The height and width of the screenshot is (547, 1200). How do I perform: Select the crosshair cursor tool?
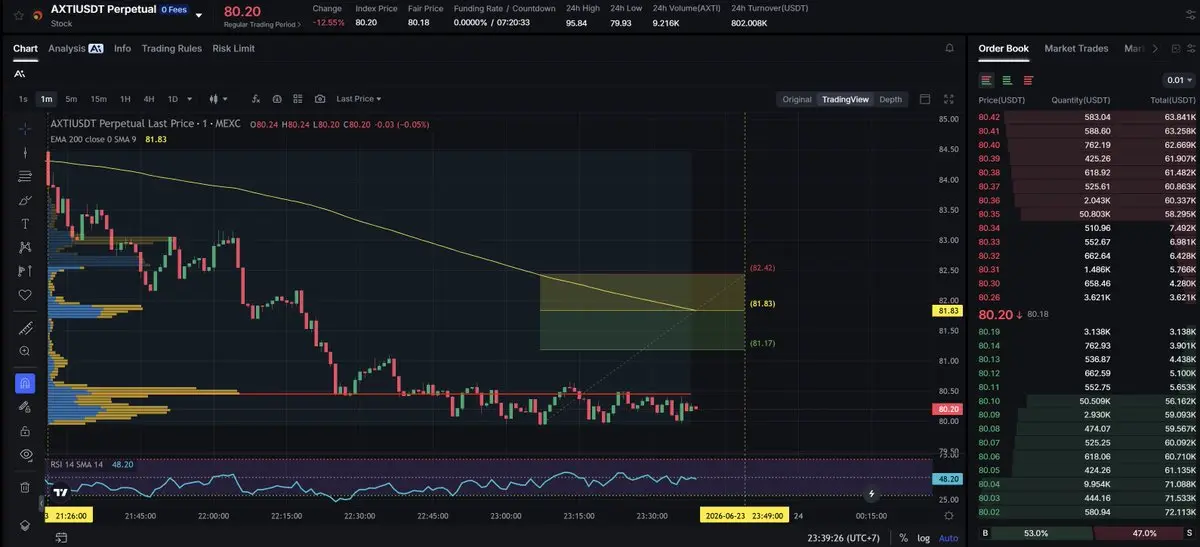tap(25, 129)
